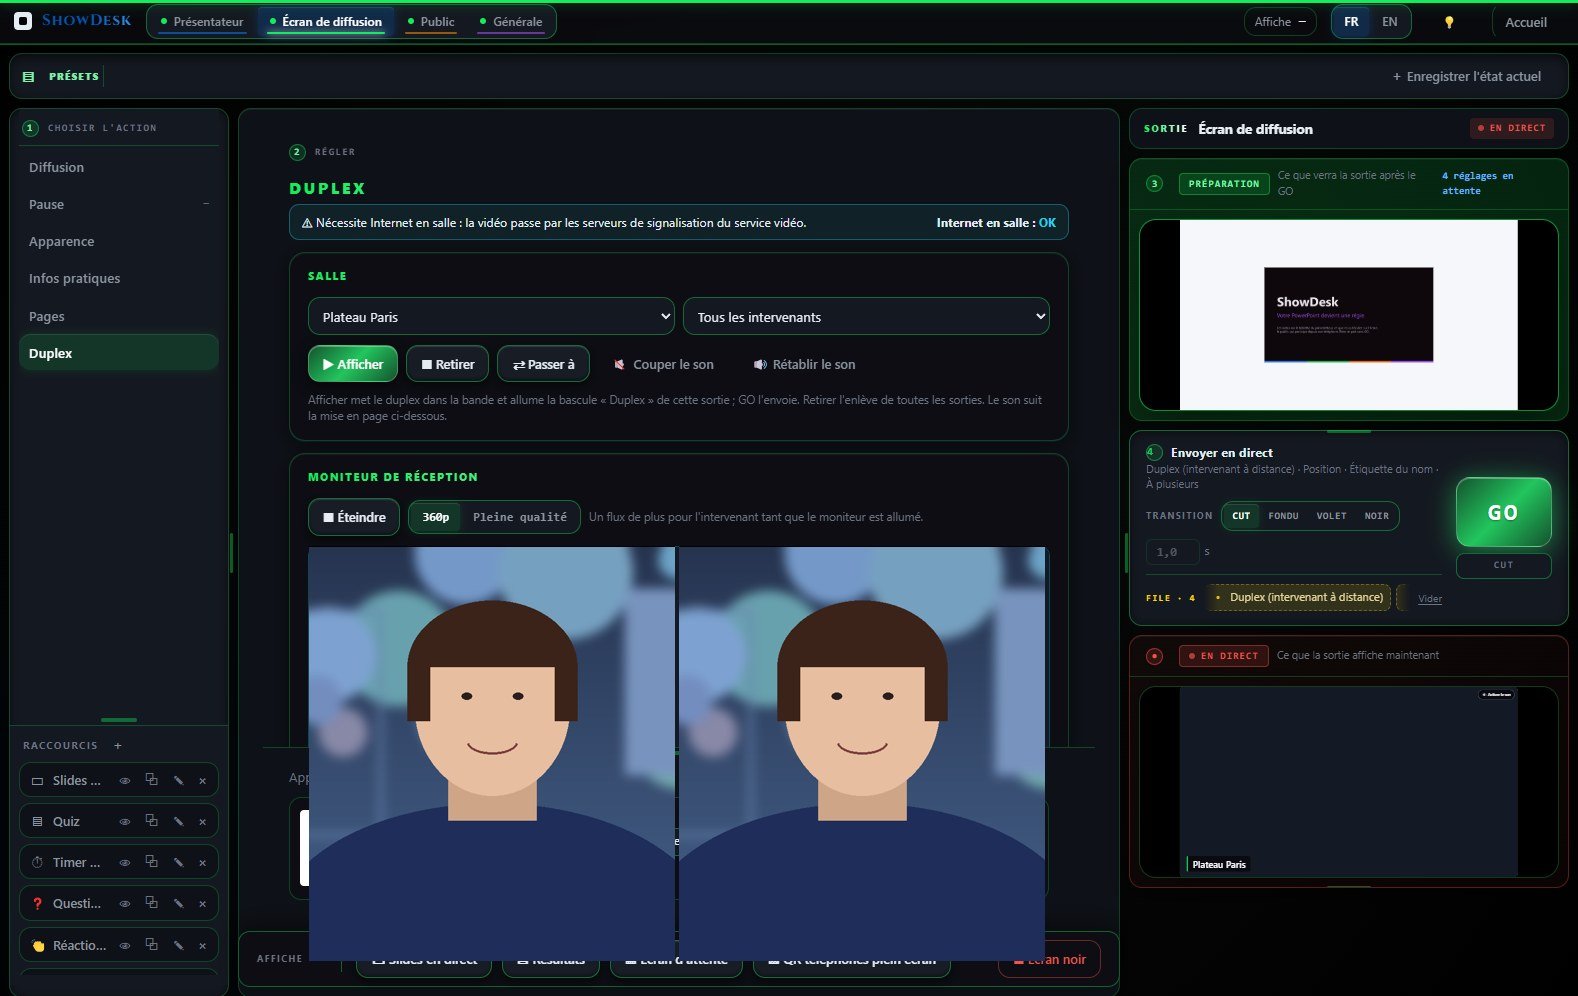Open the Infos pratiques action
The width and height of the screenshot is (1578, 996).
[118, 278]
